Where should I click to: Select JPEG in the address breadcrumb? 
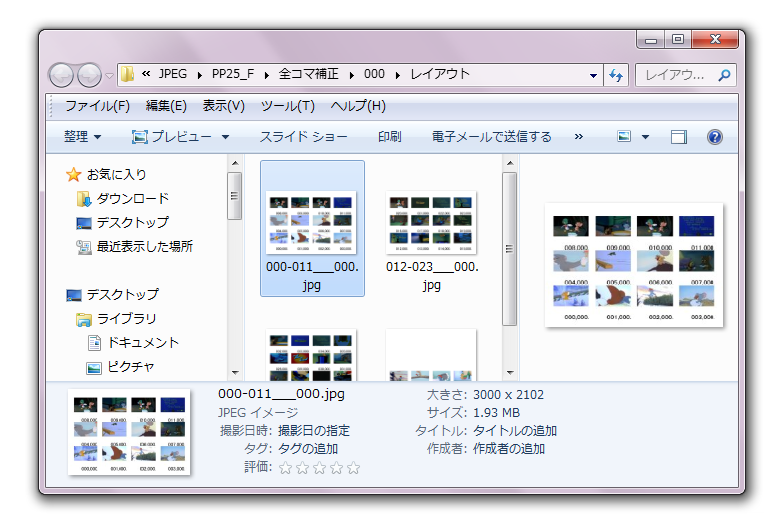coord(173,74)
